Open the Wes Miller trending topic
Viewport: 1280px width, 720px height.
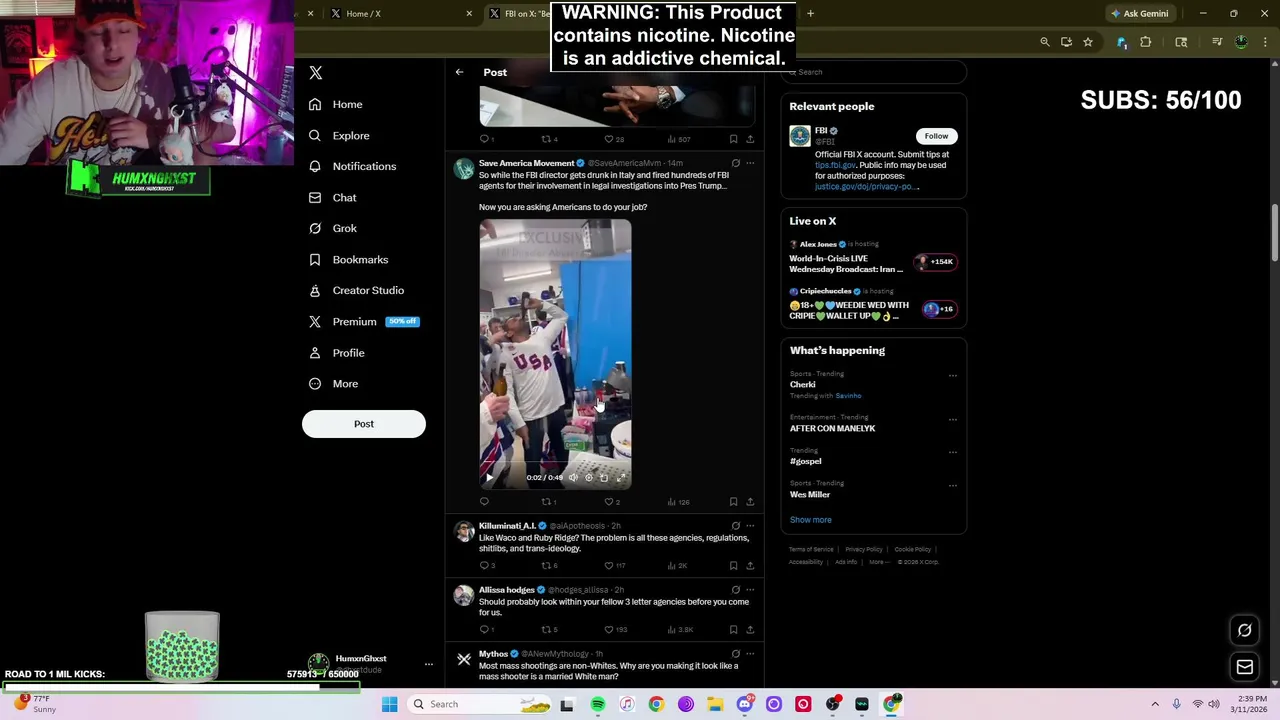(810, 494)
